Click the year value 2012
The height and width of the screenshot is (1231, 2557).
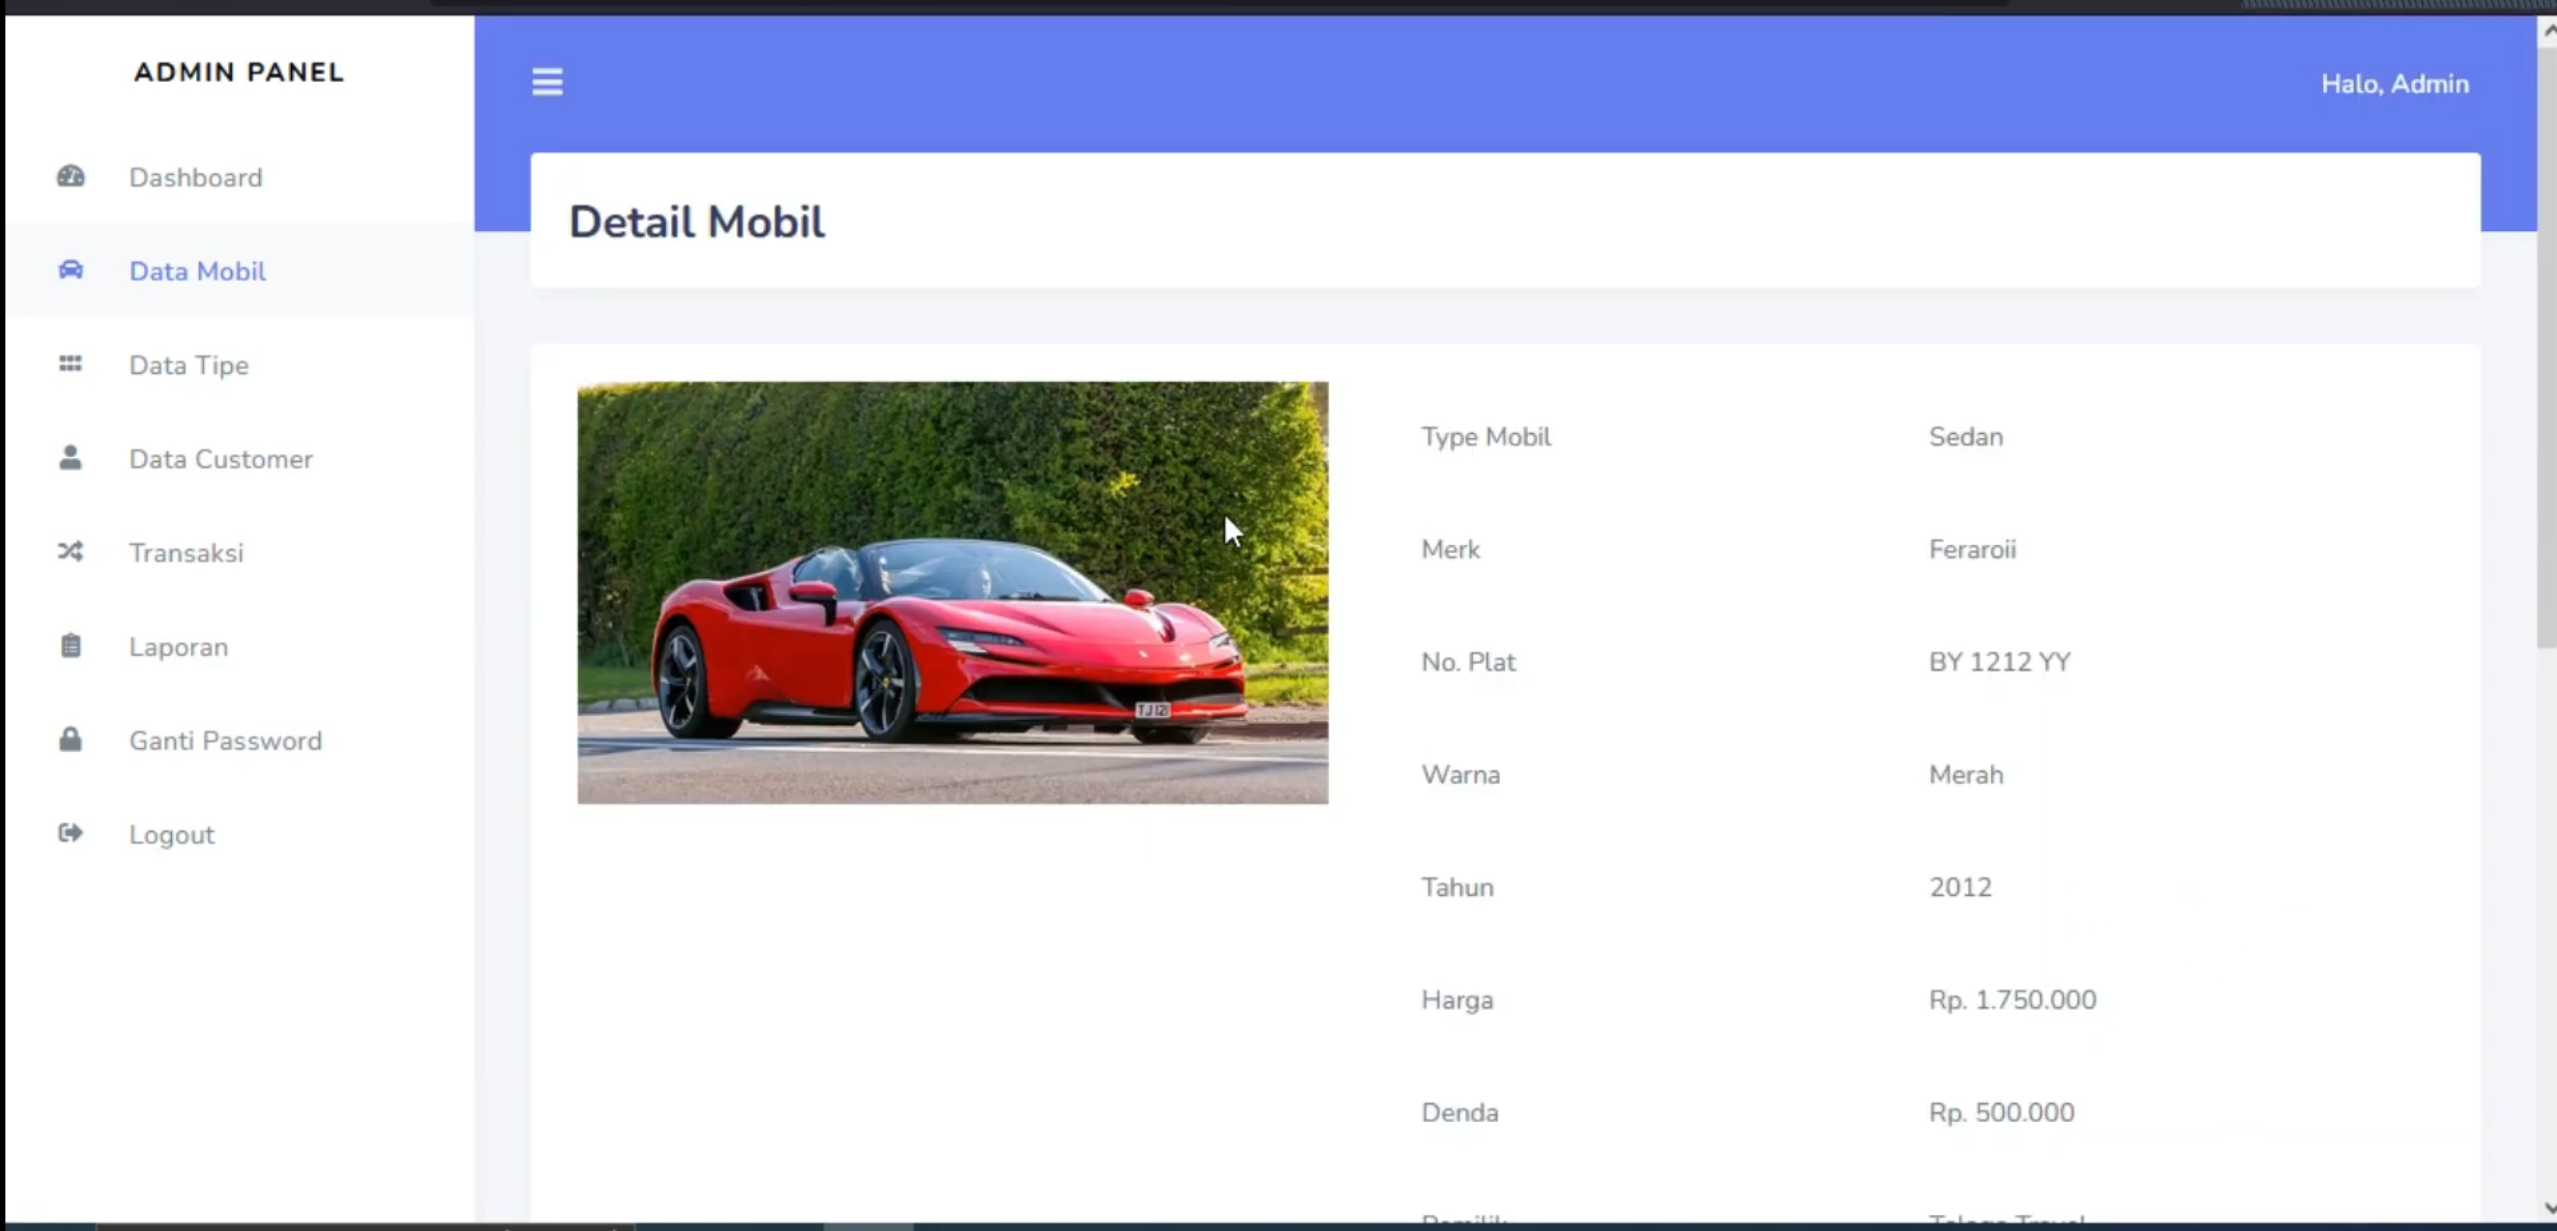pyautogui.click(x=1960, y=887)
